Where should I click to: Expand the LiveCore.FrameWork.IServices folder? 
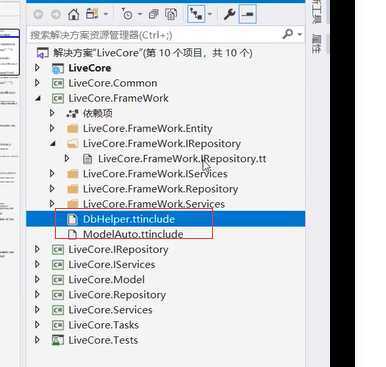point(52,174)
